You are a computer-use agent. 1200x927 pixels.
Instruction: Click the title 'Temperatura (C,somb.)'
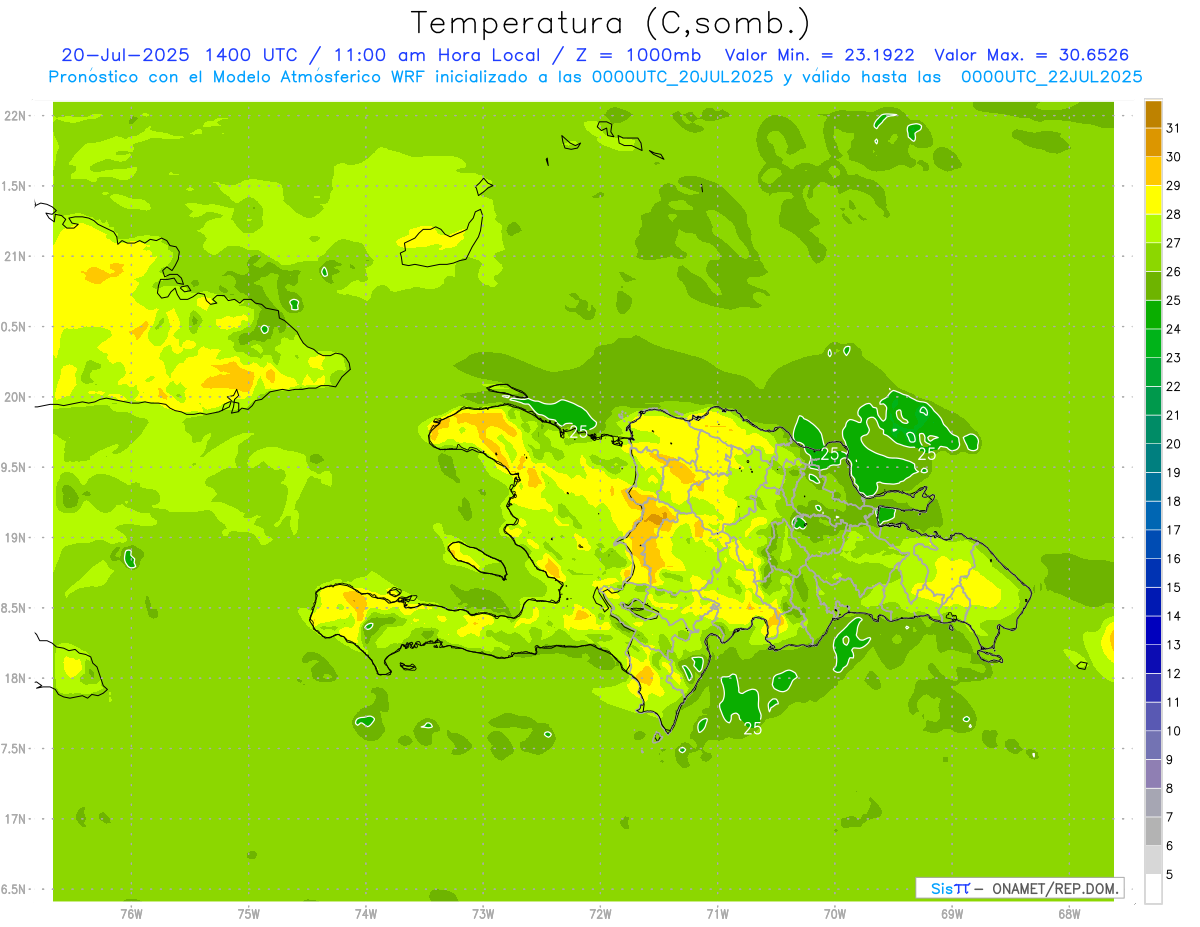click(610, 23)
